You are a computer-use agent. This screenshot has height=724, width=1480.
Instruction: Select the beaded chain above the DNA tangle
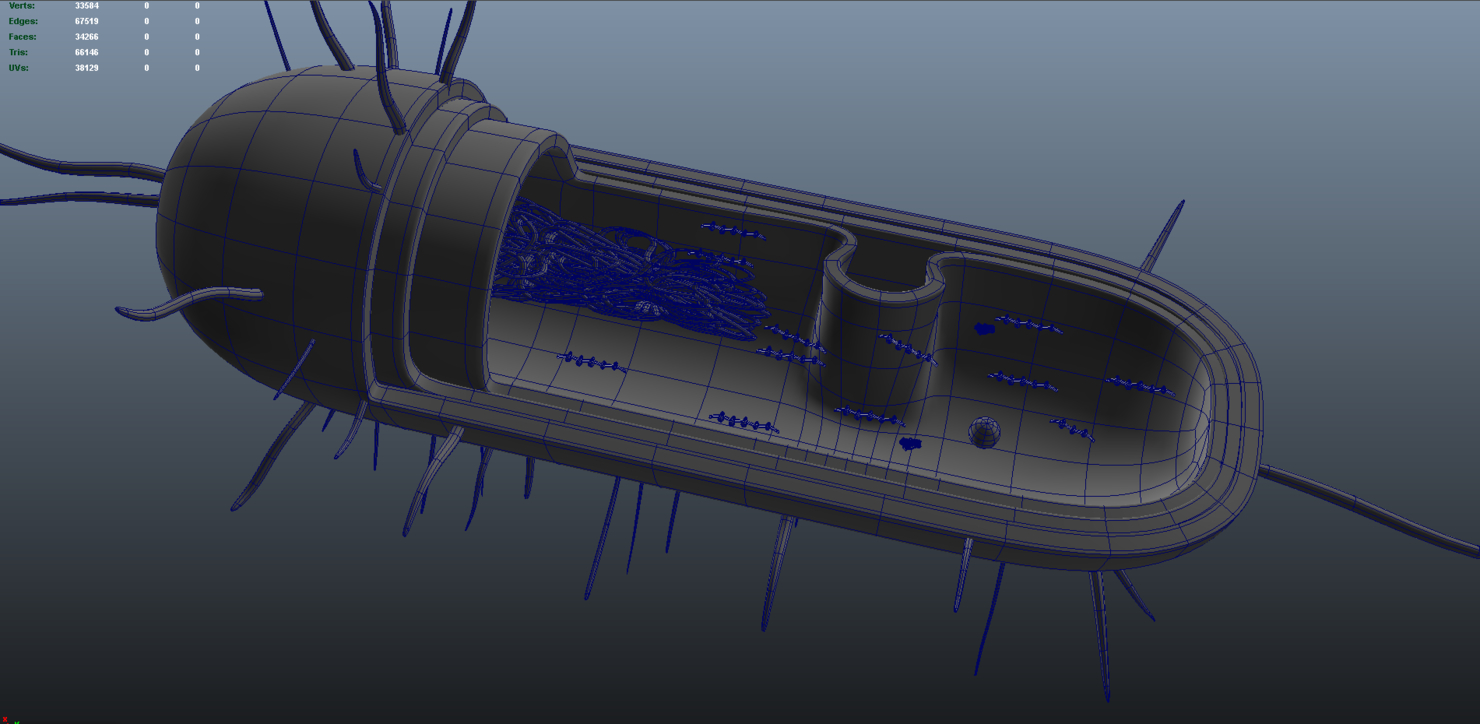click(735, 231)
